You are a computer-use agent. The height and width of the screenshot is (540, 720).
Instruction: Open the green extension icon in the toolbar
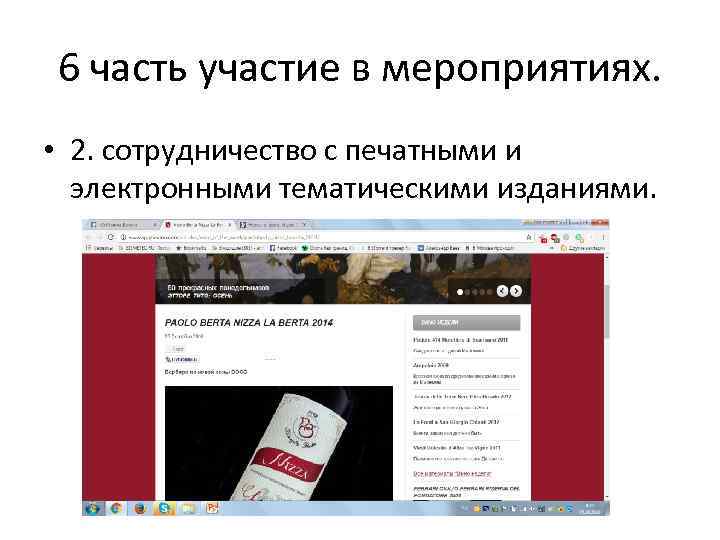[x=580, y=238]
